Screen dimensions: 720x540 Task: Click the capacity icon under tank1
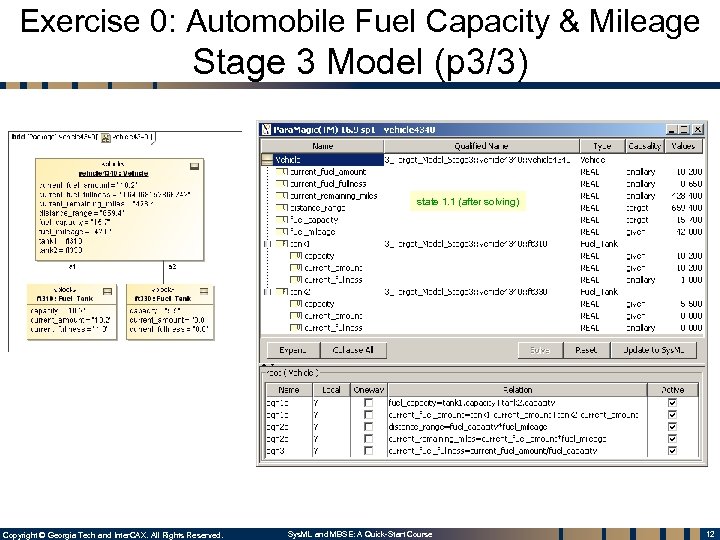tap(296, 256)
